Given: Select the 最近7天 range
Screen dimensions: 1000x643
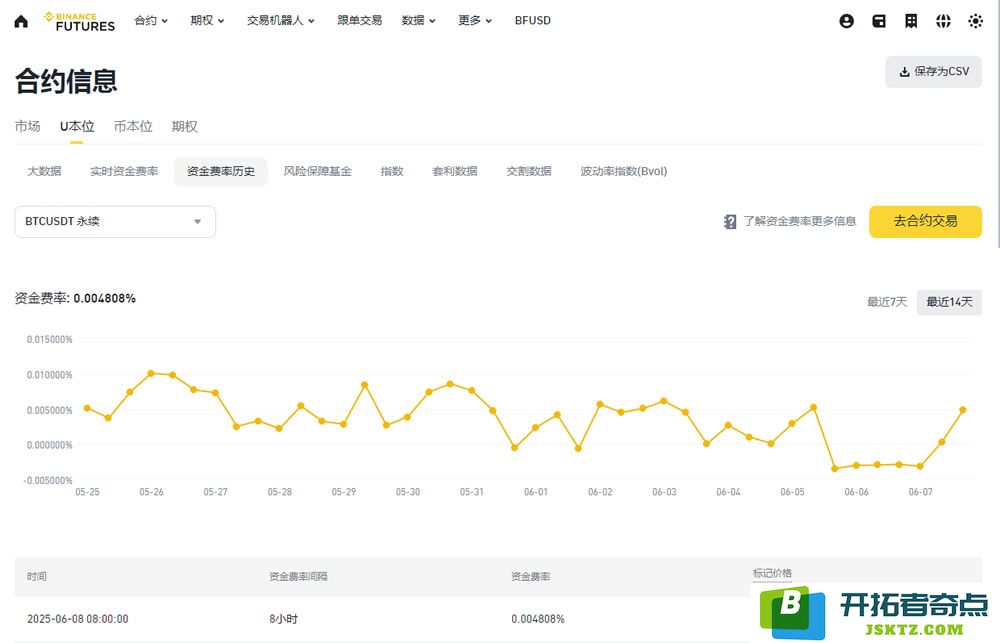Looking at the screenshot, I should [x=886, y=302].
